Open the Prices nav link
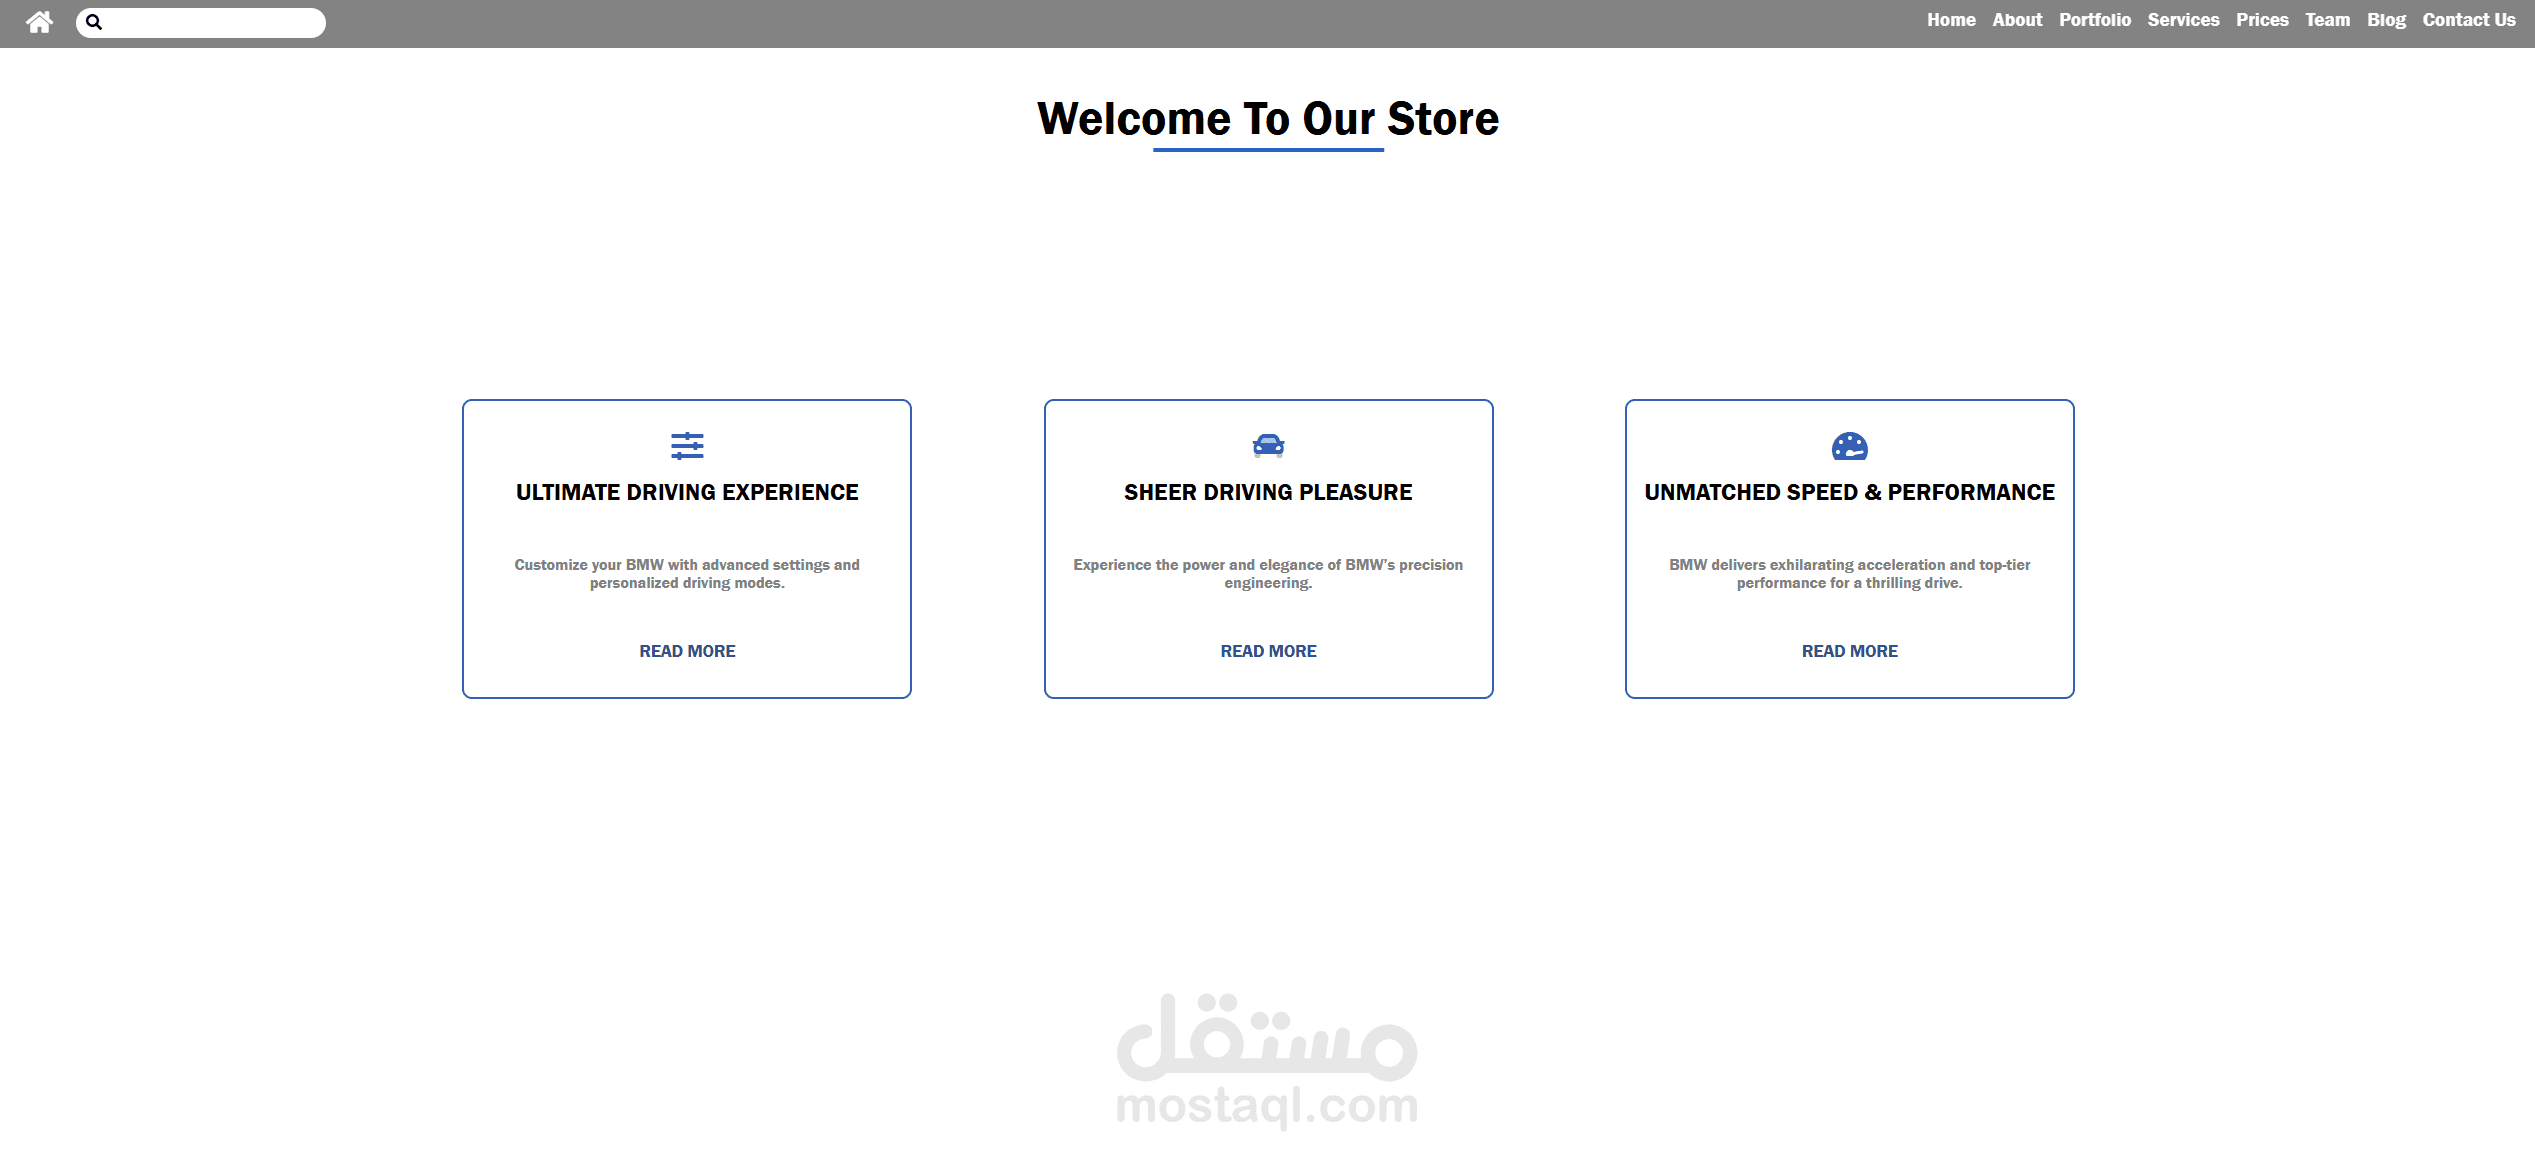2535x1155 pixels. tap(2262, 20)
